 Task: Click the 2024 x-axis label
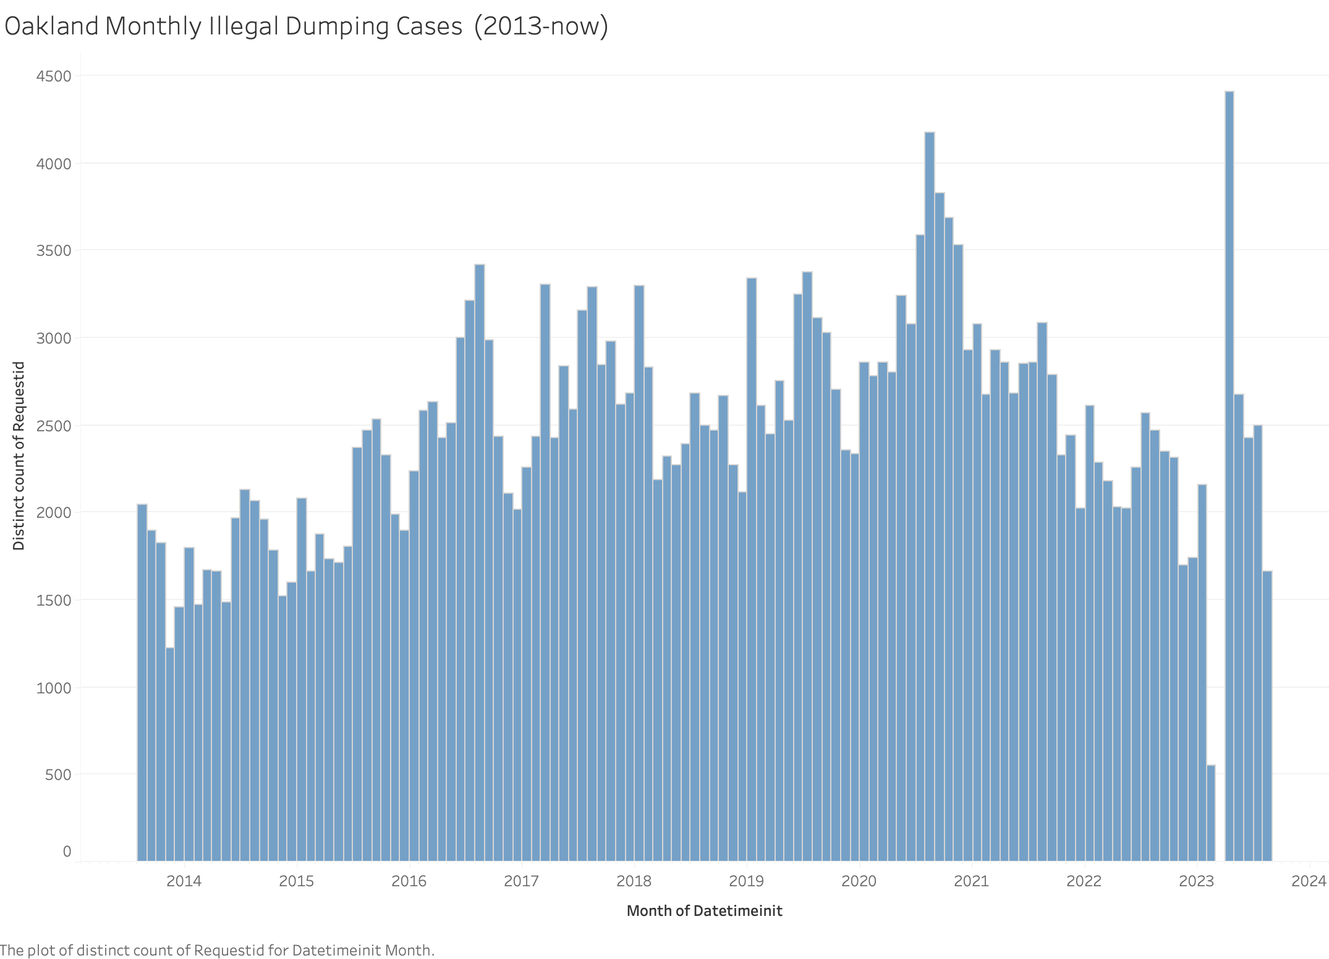(x=1308, y=881)
